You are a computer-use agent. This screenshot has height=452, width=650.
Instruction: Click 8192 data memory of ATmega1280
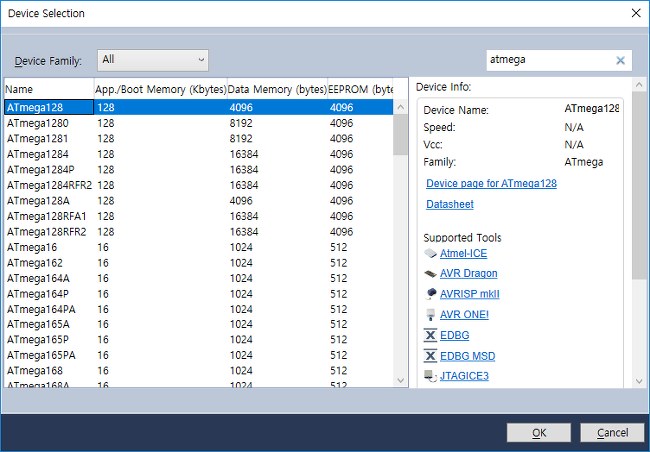click(241, 123)
